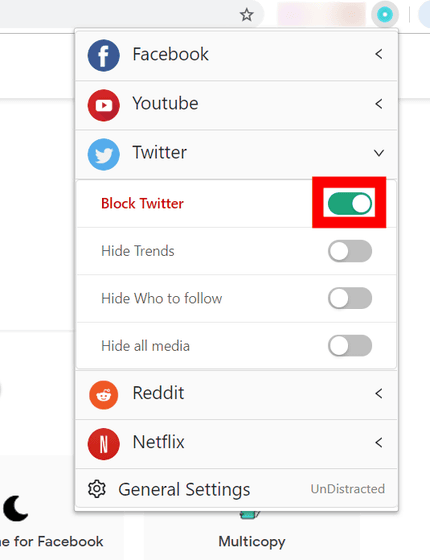Expand the Youtube section arrow
This screenshot has height=560, width=430.
[x=379, y=104]
